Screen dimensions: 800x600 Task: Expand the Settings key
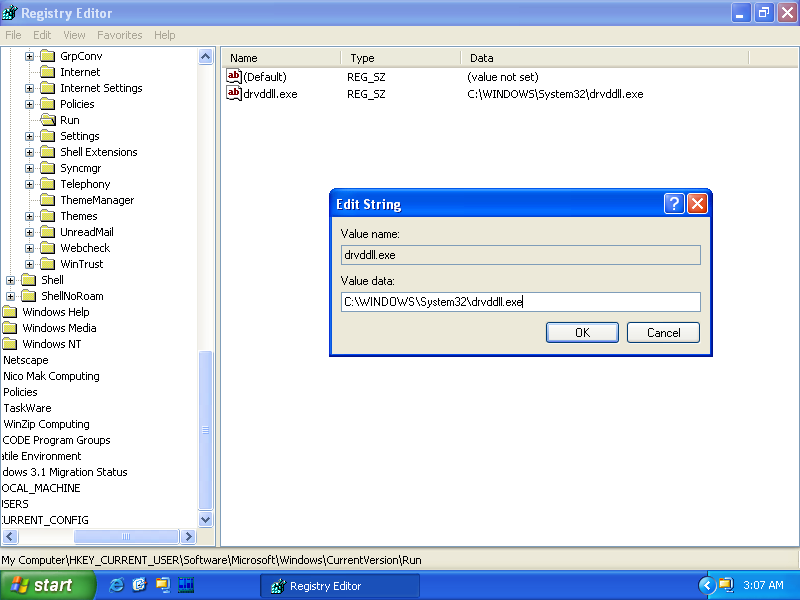click(30, 136)
